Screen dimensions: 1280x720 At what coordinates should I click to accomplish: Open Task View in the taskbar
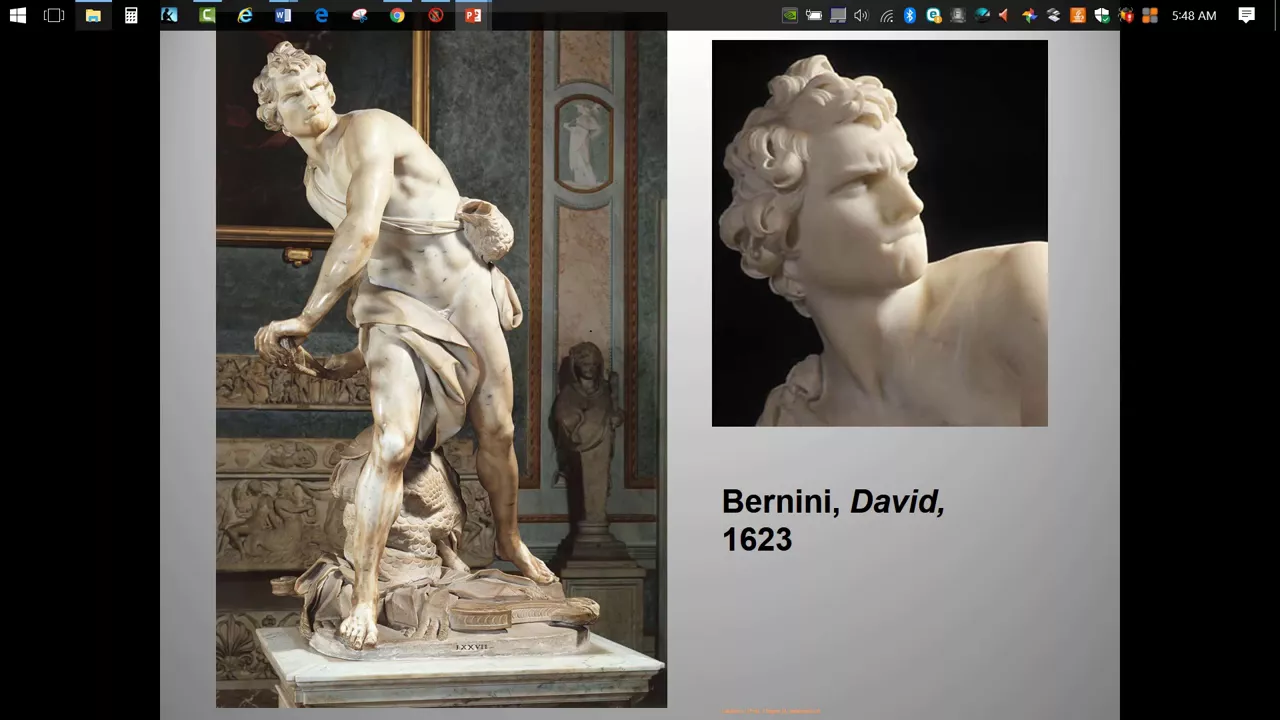pos(54,15)
